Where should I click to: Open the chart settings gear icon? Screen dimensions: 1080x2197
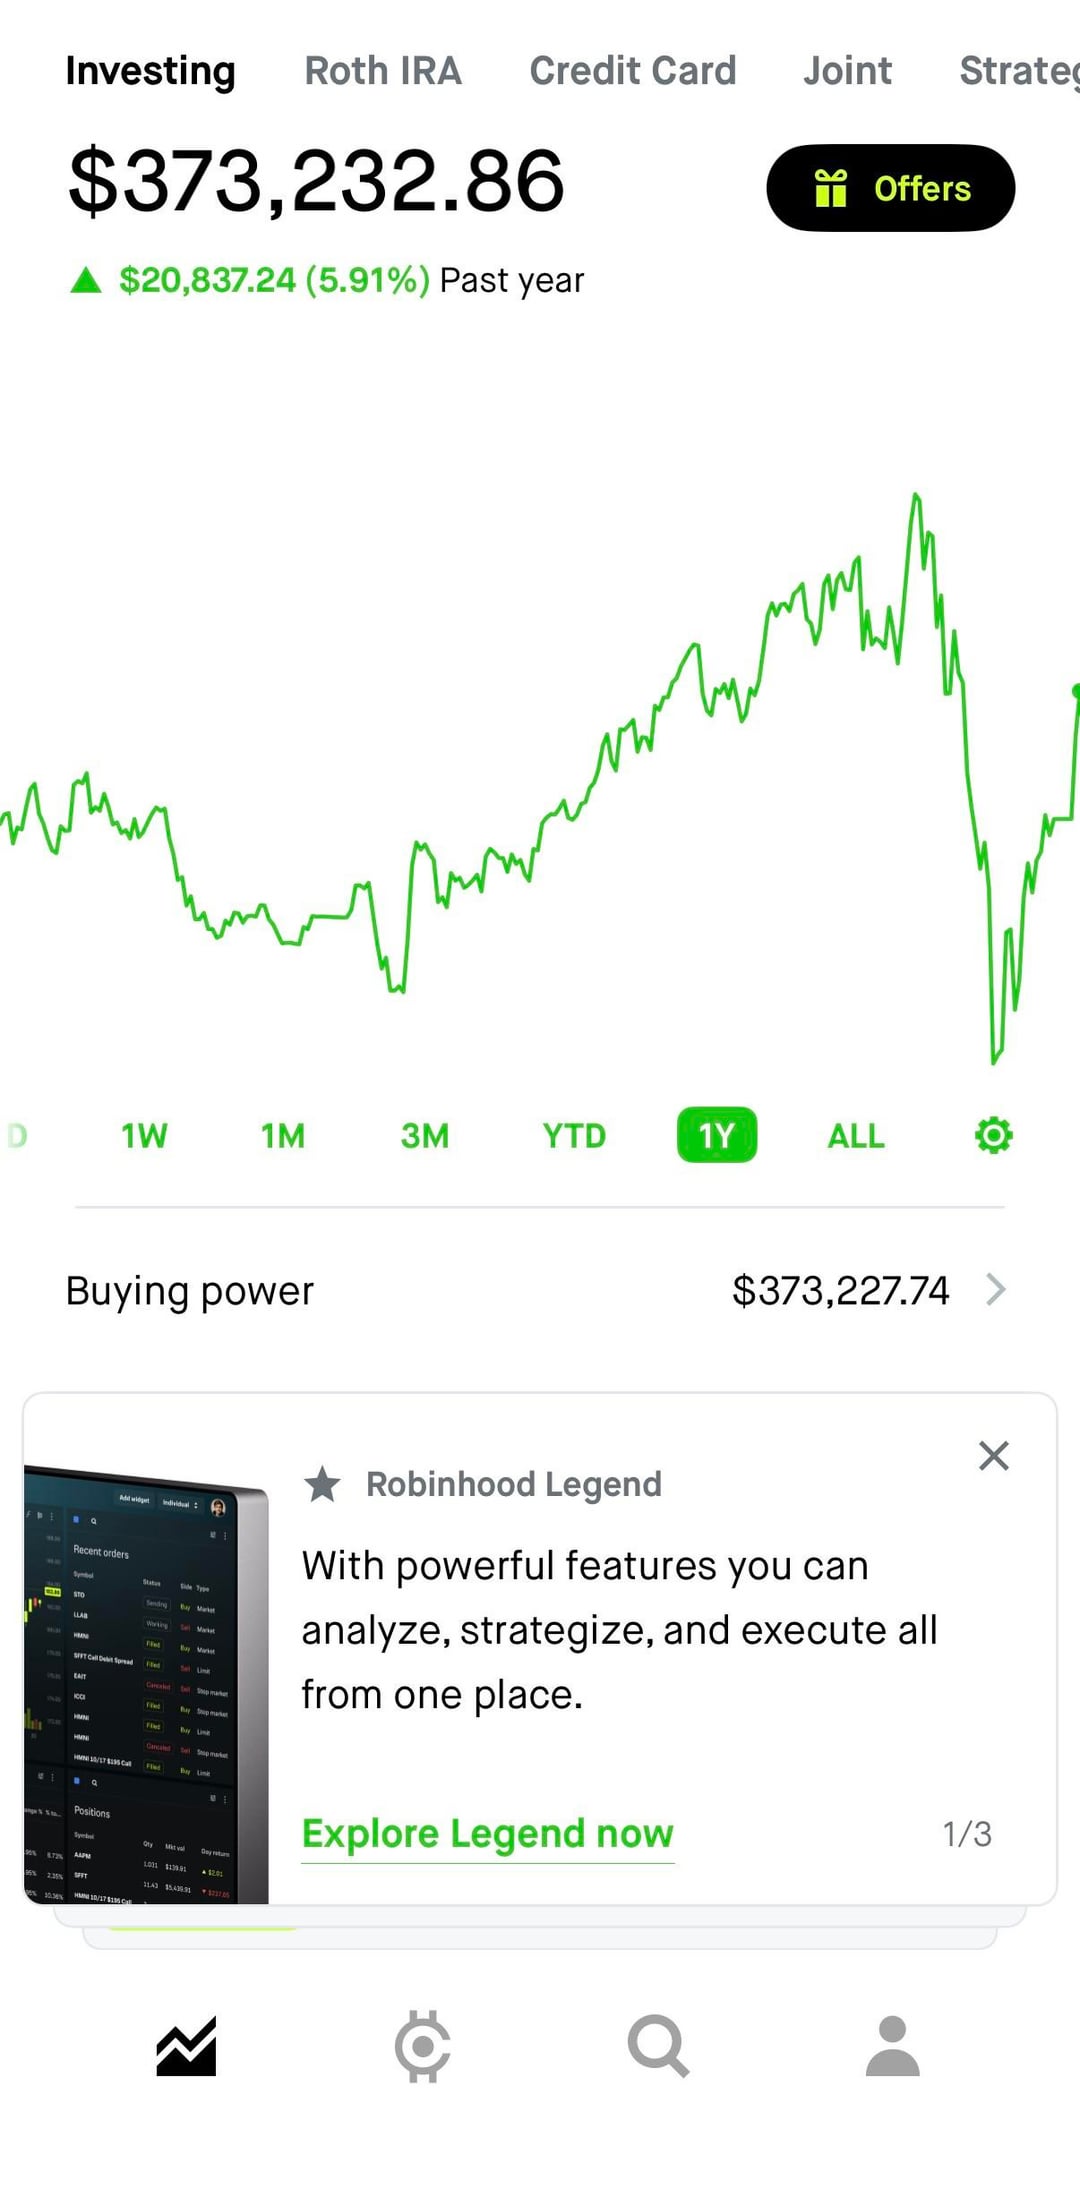(993, 1135)
